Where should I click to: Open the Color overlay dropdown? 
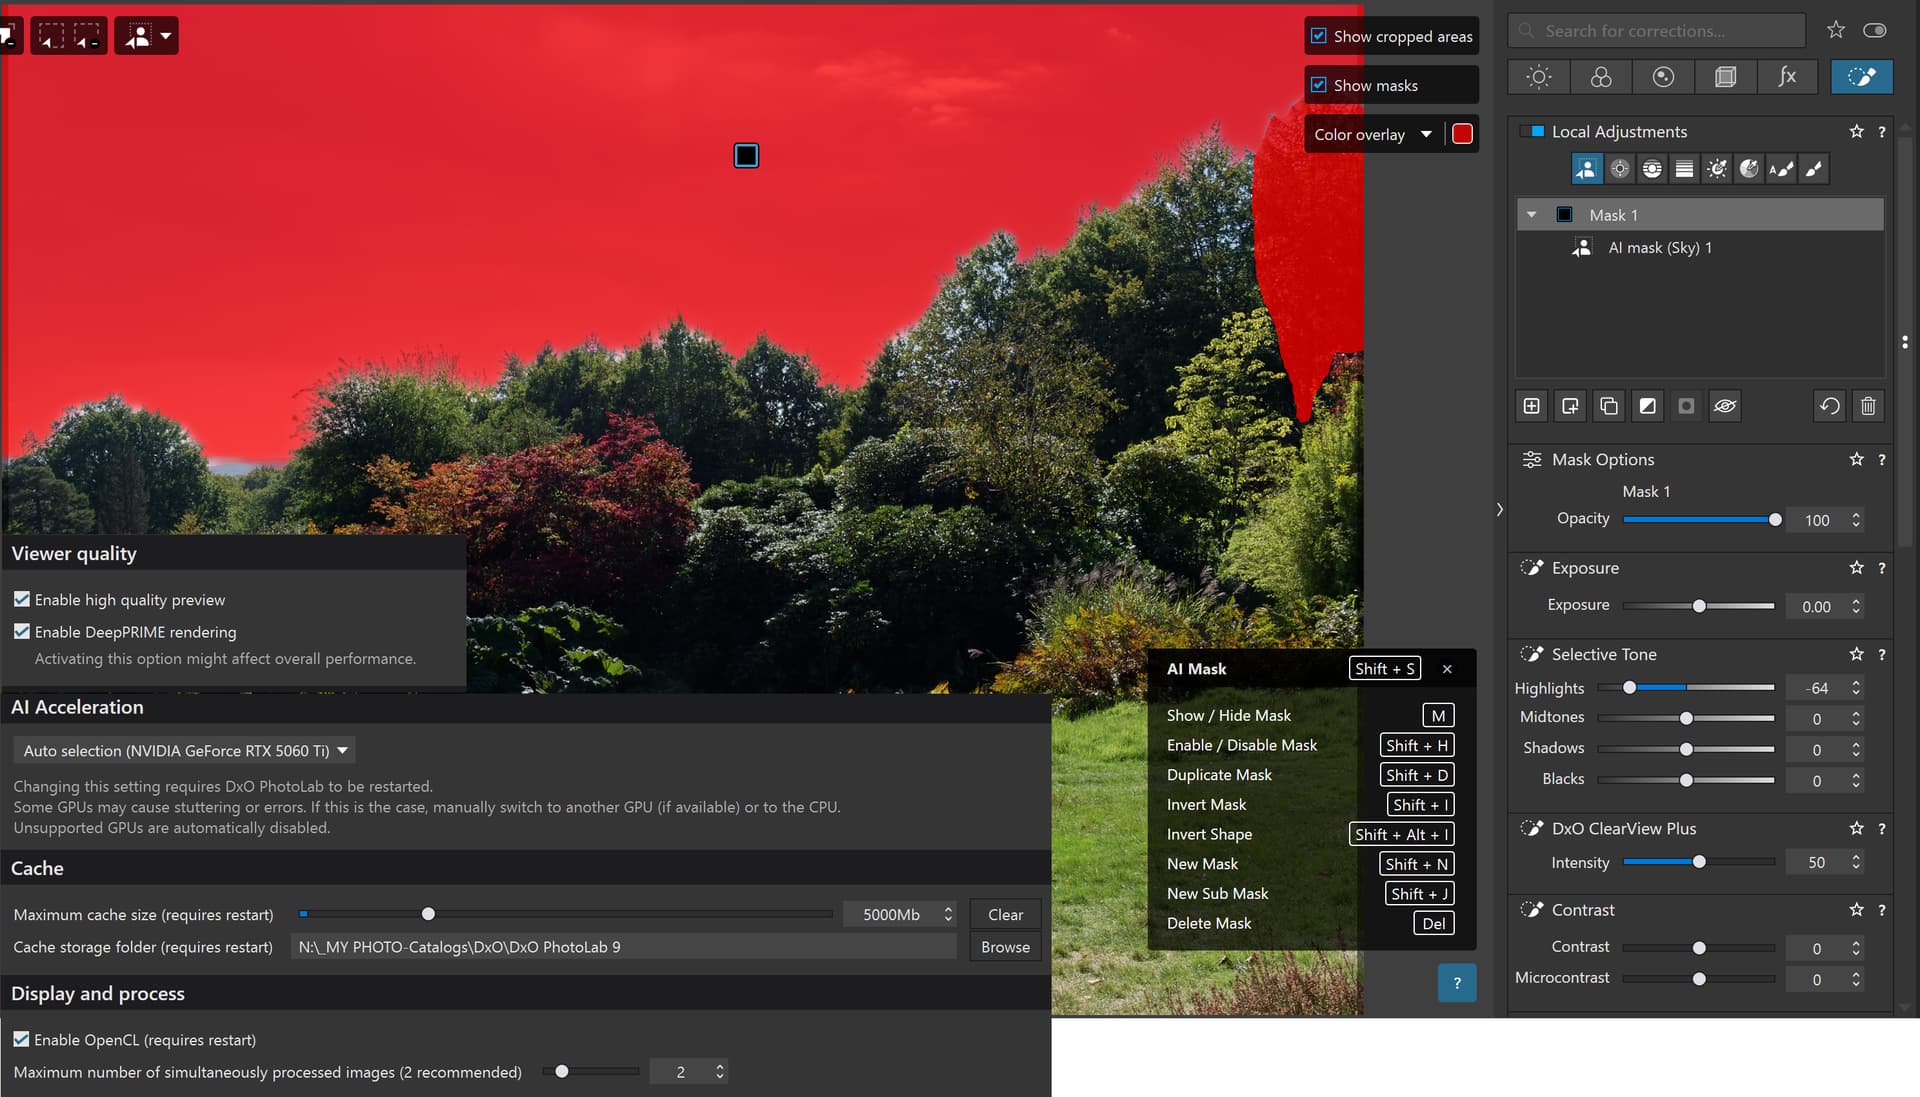(1372, 135)
